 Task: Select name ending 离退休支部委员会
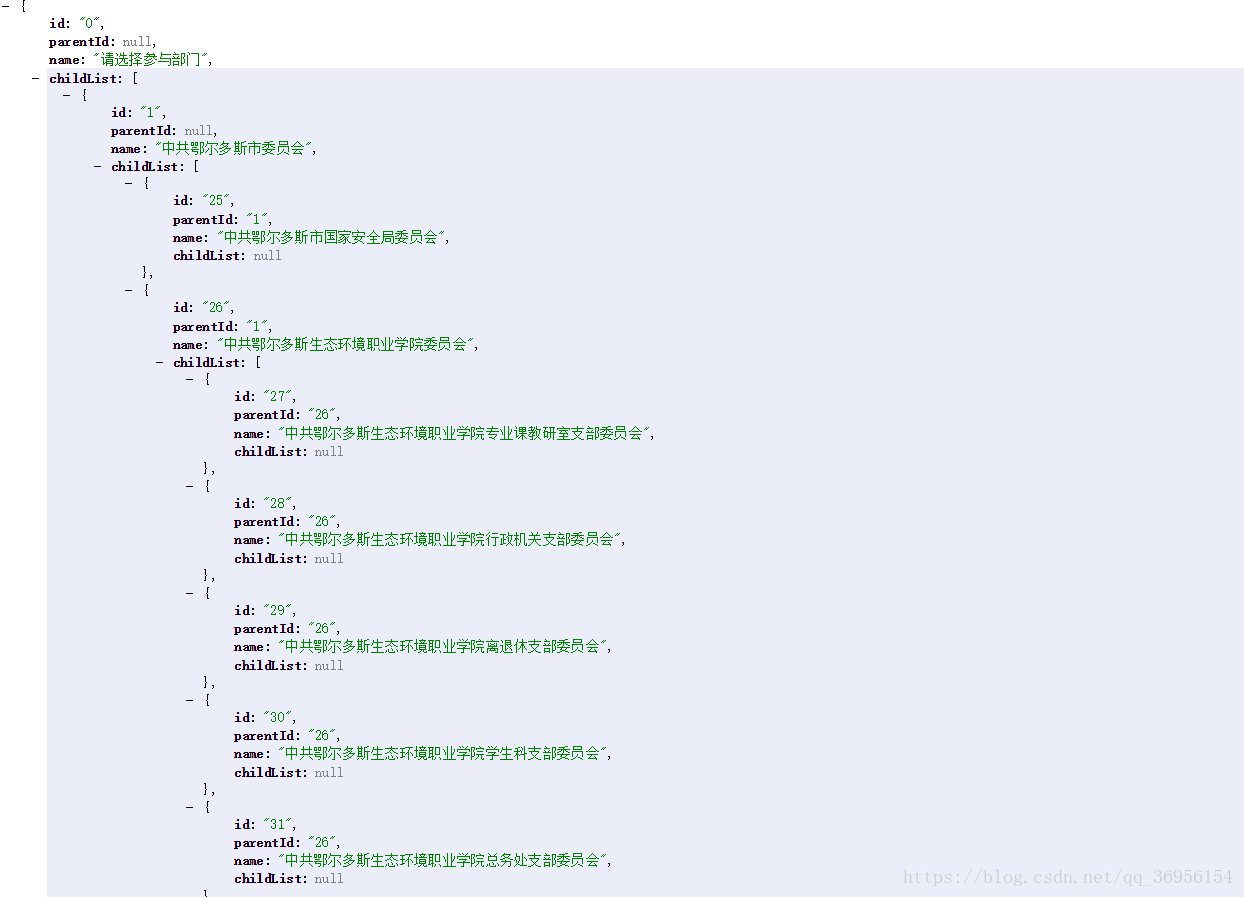[444, 647]
